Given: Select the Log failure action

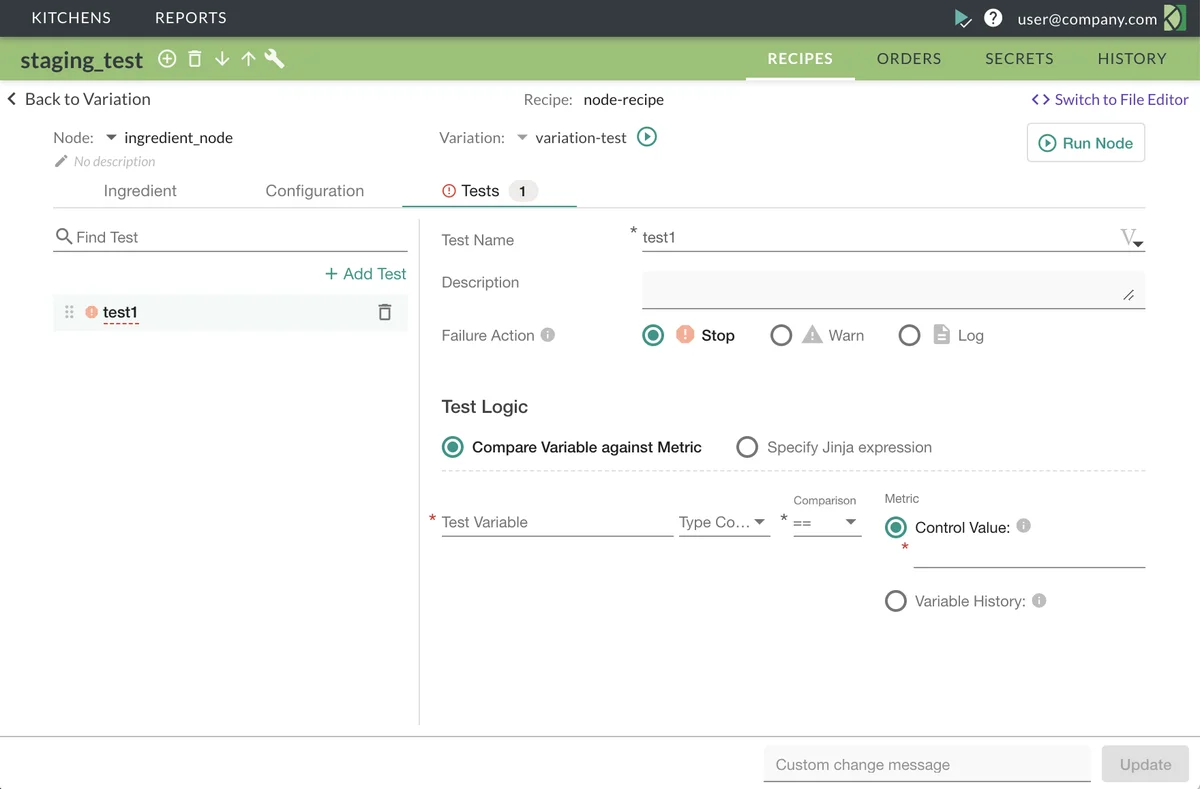Looking at the screenshot, I should click(909, 336).
